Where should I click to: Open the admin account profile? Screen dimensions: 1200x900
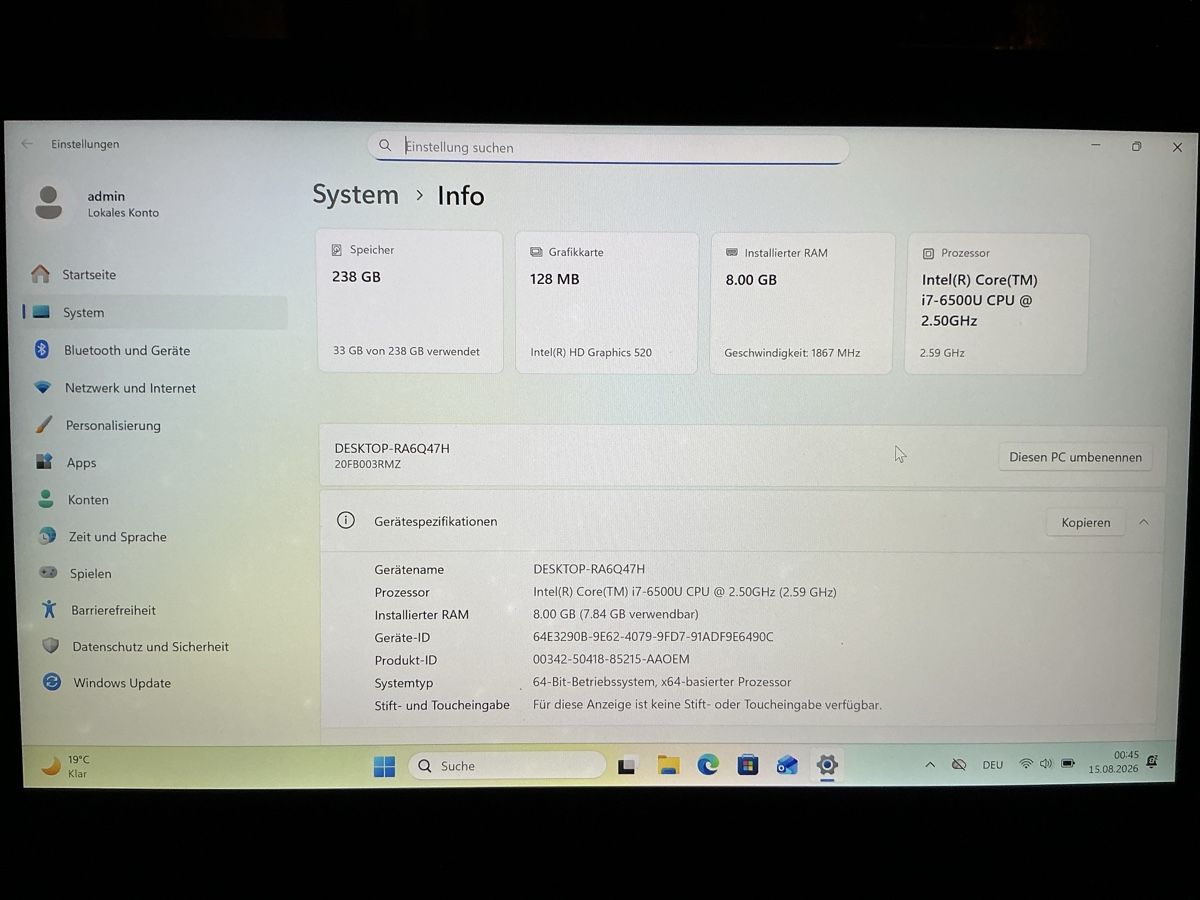click(97, 203)
